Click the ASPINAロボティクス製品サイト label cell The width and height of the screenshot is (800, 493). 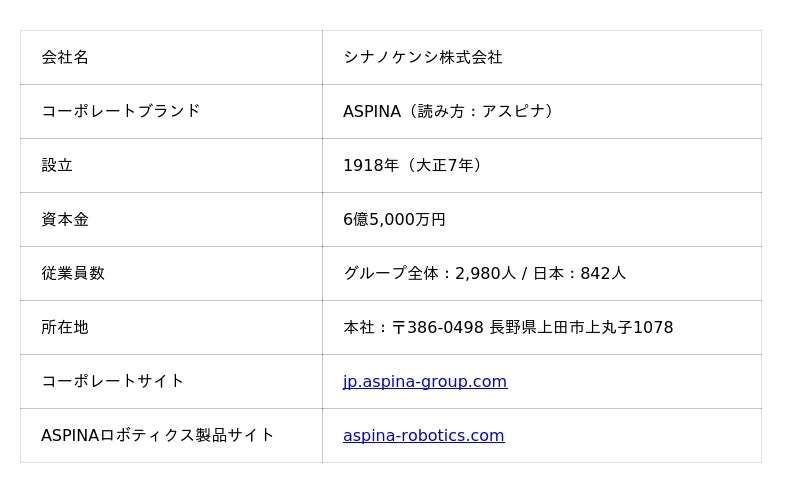(157, 436)
